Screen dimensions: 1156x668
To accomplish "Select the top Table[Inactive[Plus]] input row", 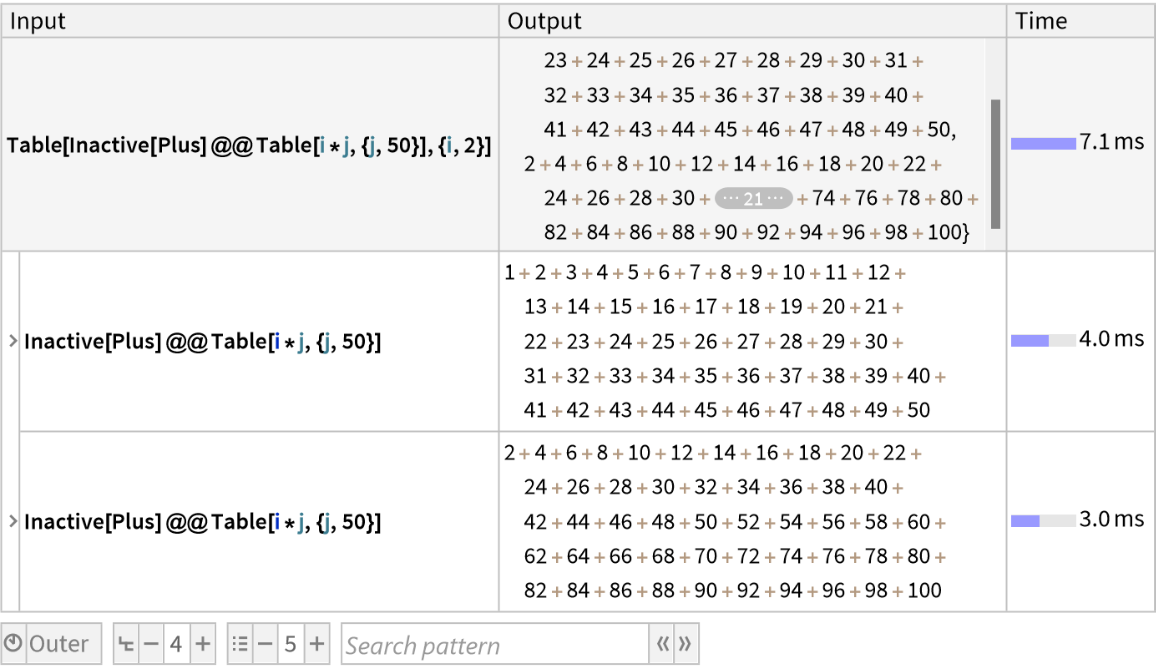I will pyautogui.click(x=249, y=145).
